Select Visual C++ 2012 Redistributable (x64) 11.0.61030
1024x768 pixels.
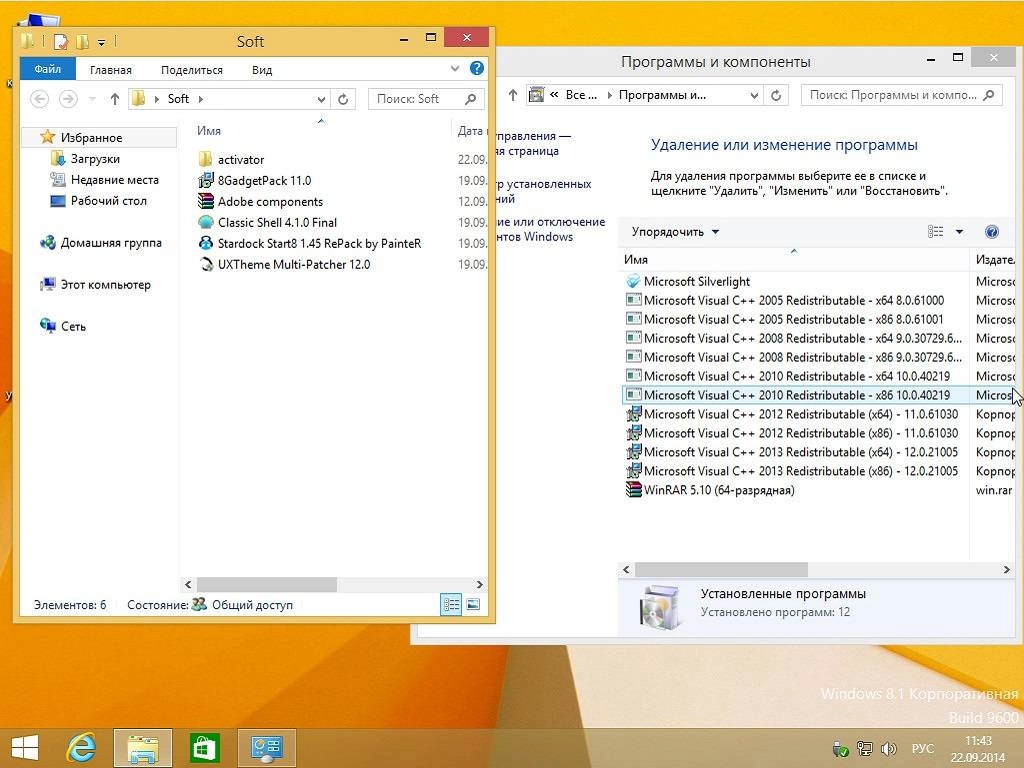point(793,414)
